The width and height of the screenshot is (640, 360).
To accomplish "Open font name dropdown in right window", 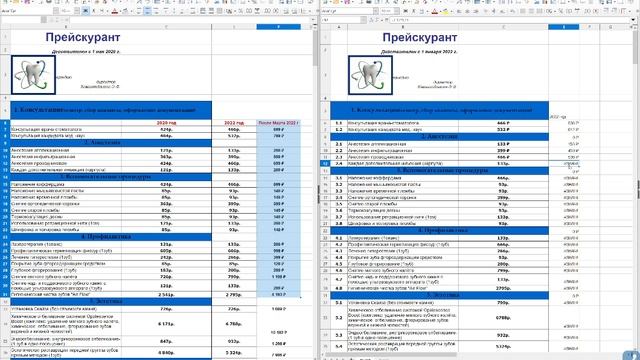I will tap(376, 11).
